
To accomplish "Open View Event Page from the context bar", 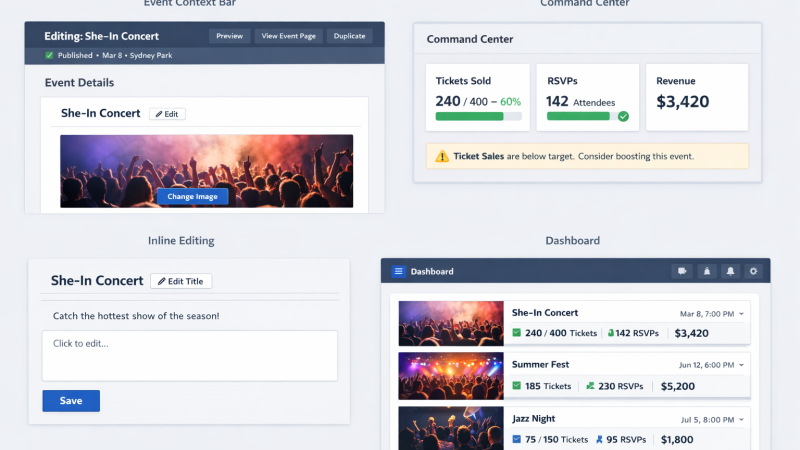I will tap(288, 36).
